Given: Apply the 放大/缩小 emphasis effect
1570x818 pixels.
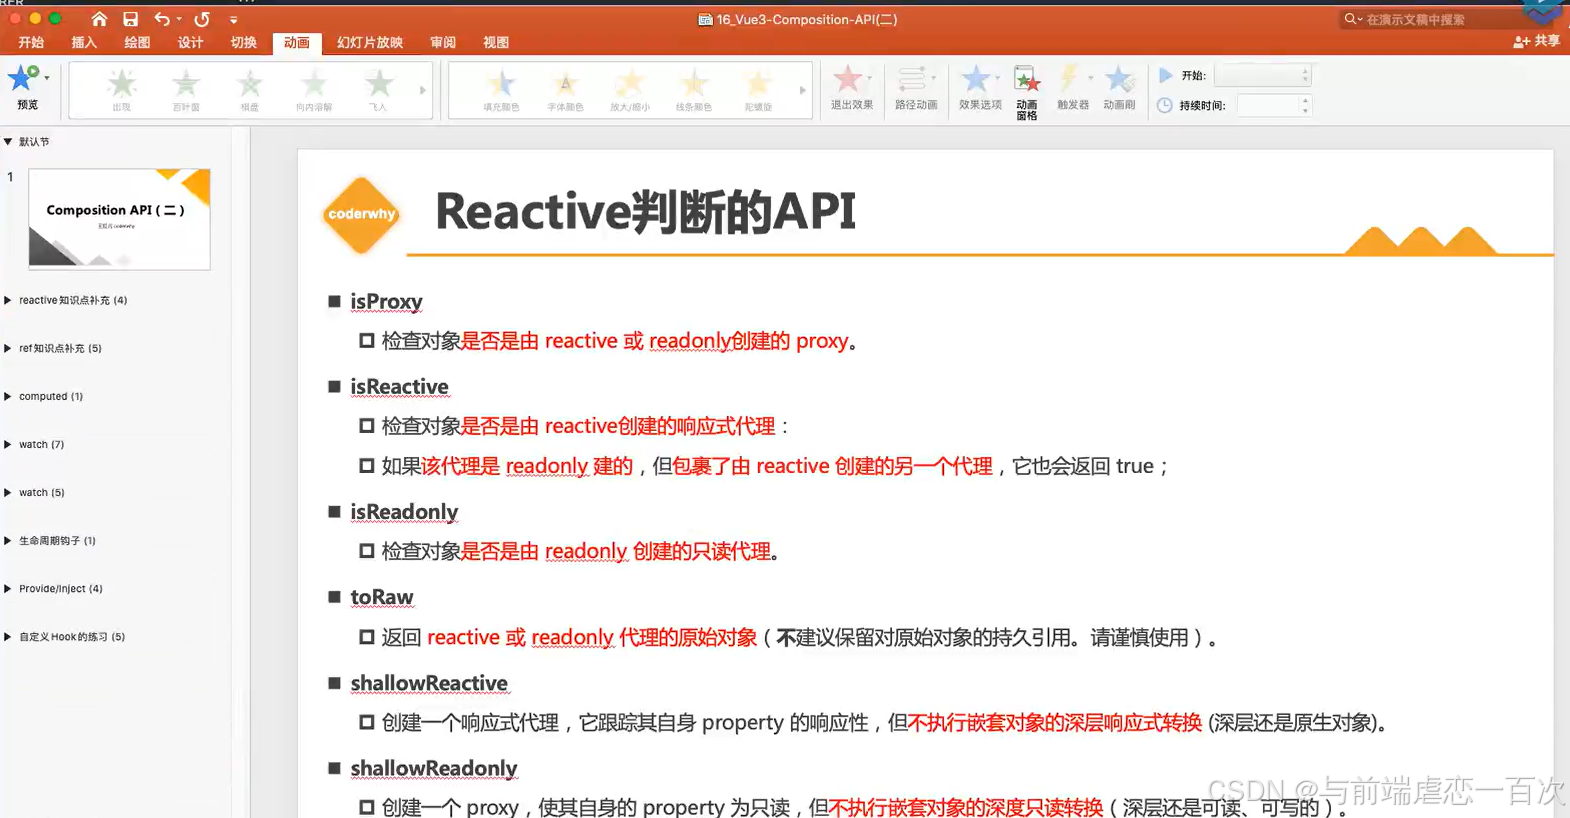Looking at the screenshot, I should click(630, 90).
